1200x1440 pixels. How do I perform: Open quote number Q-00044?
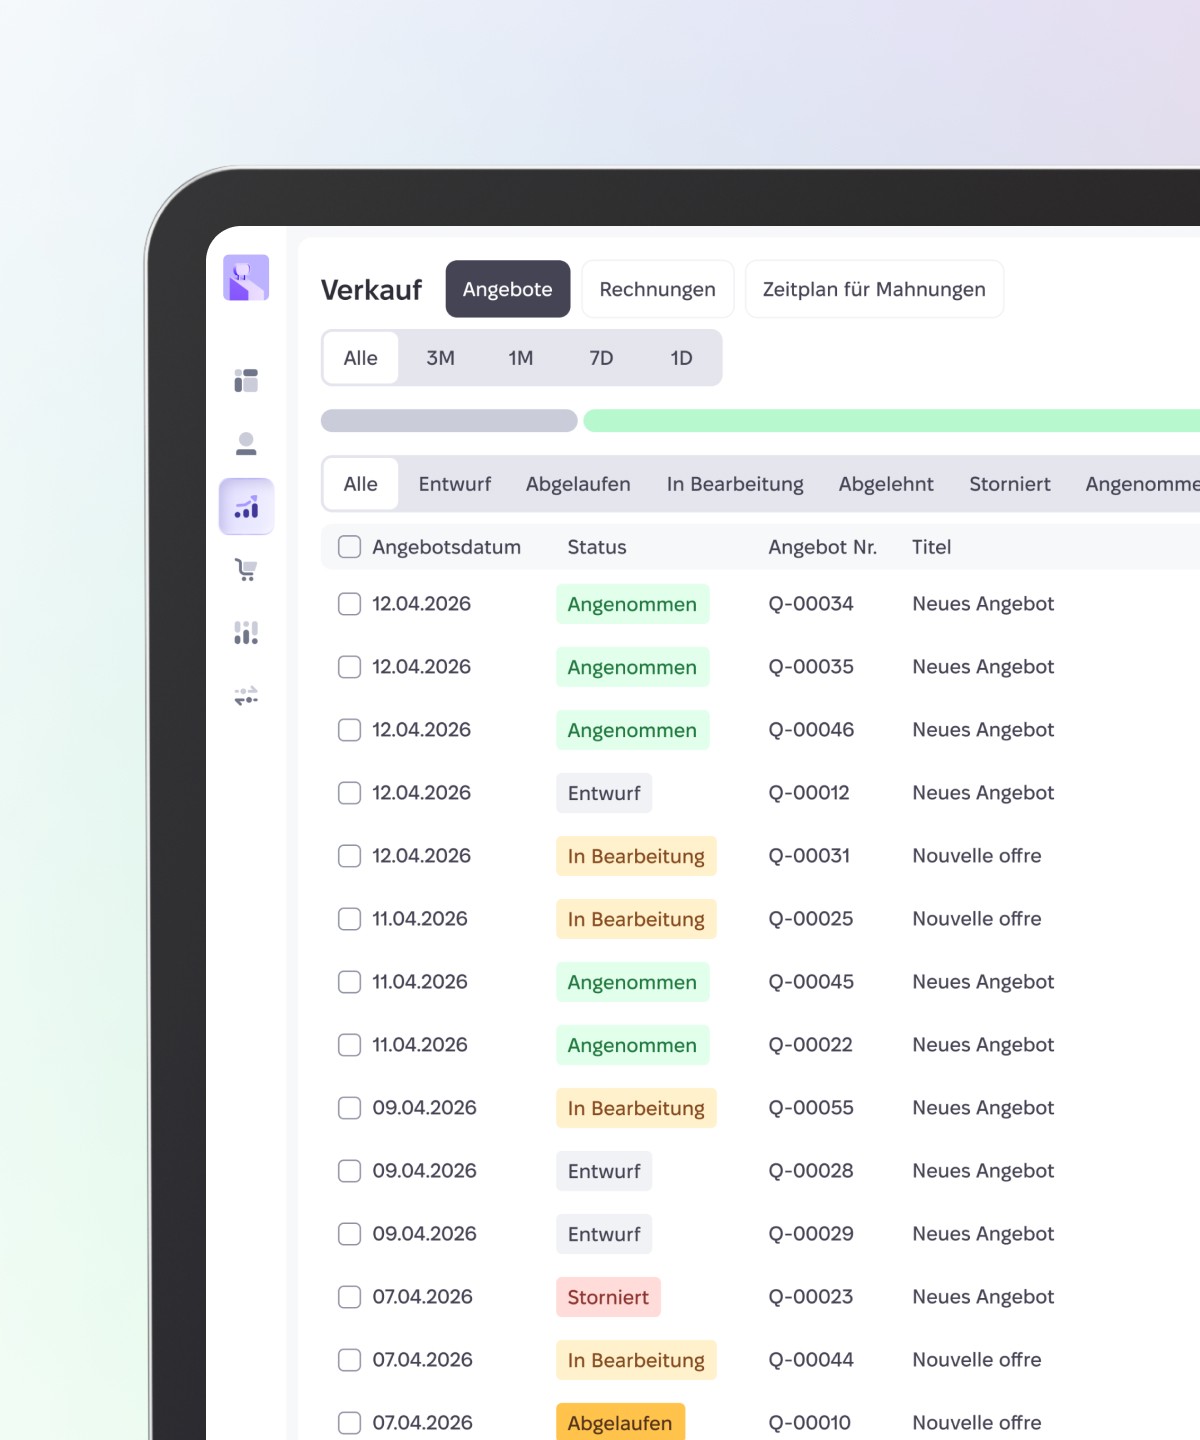(811, 1360)
